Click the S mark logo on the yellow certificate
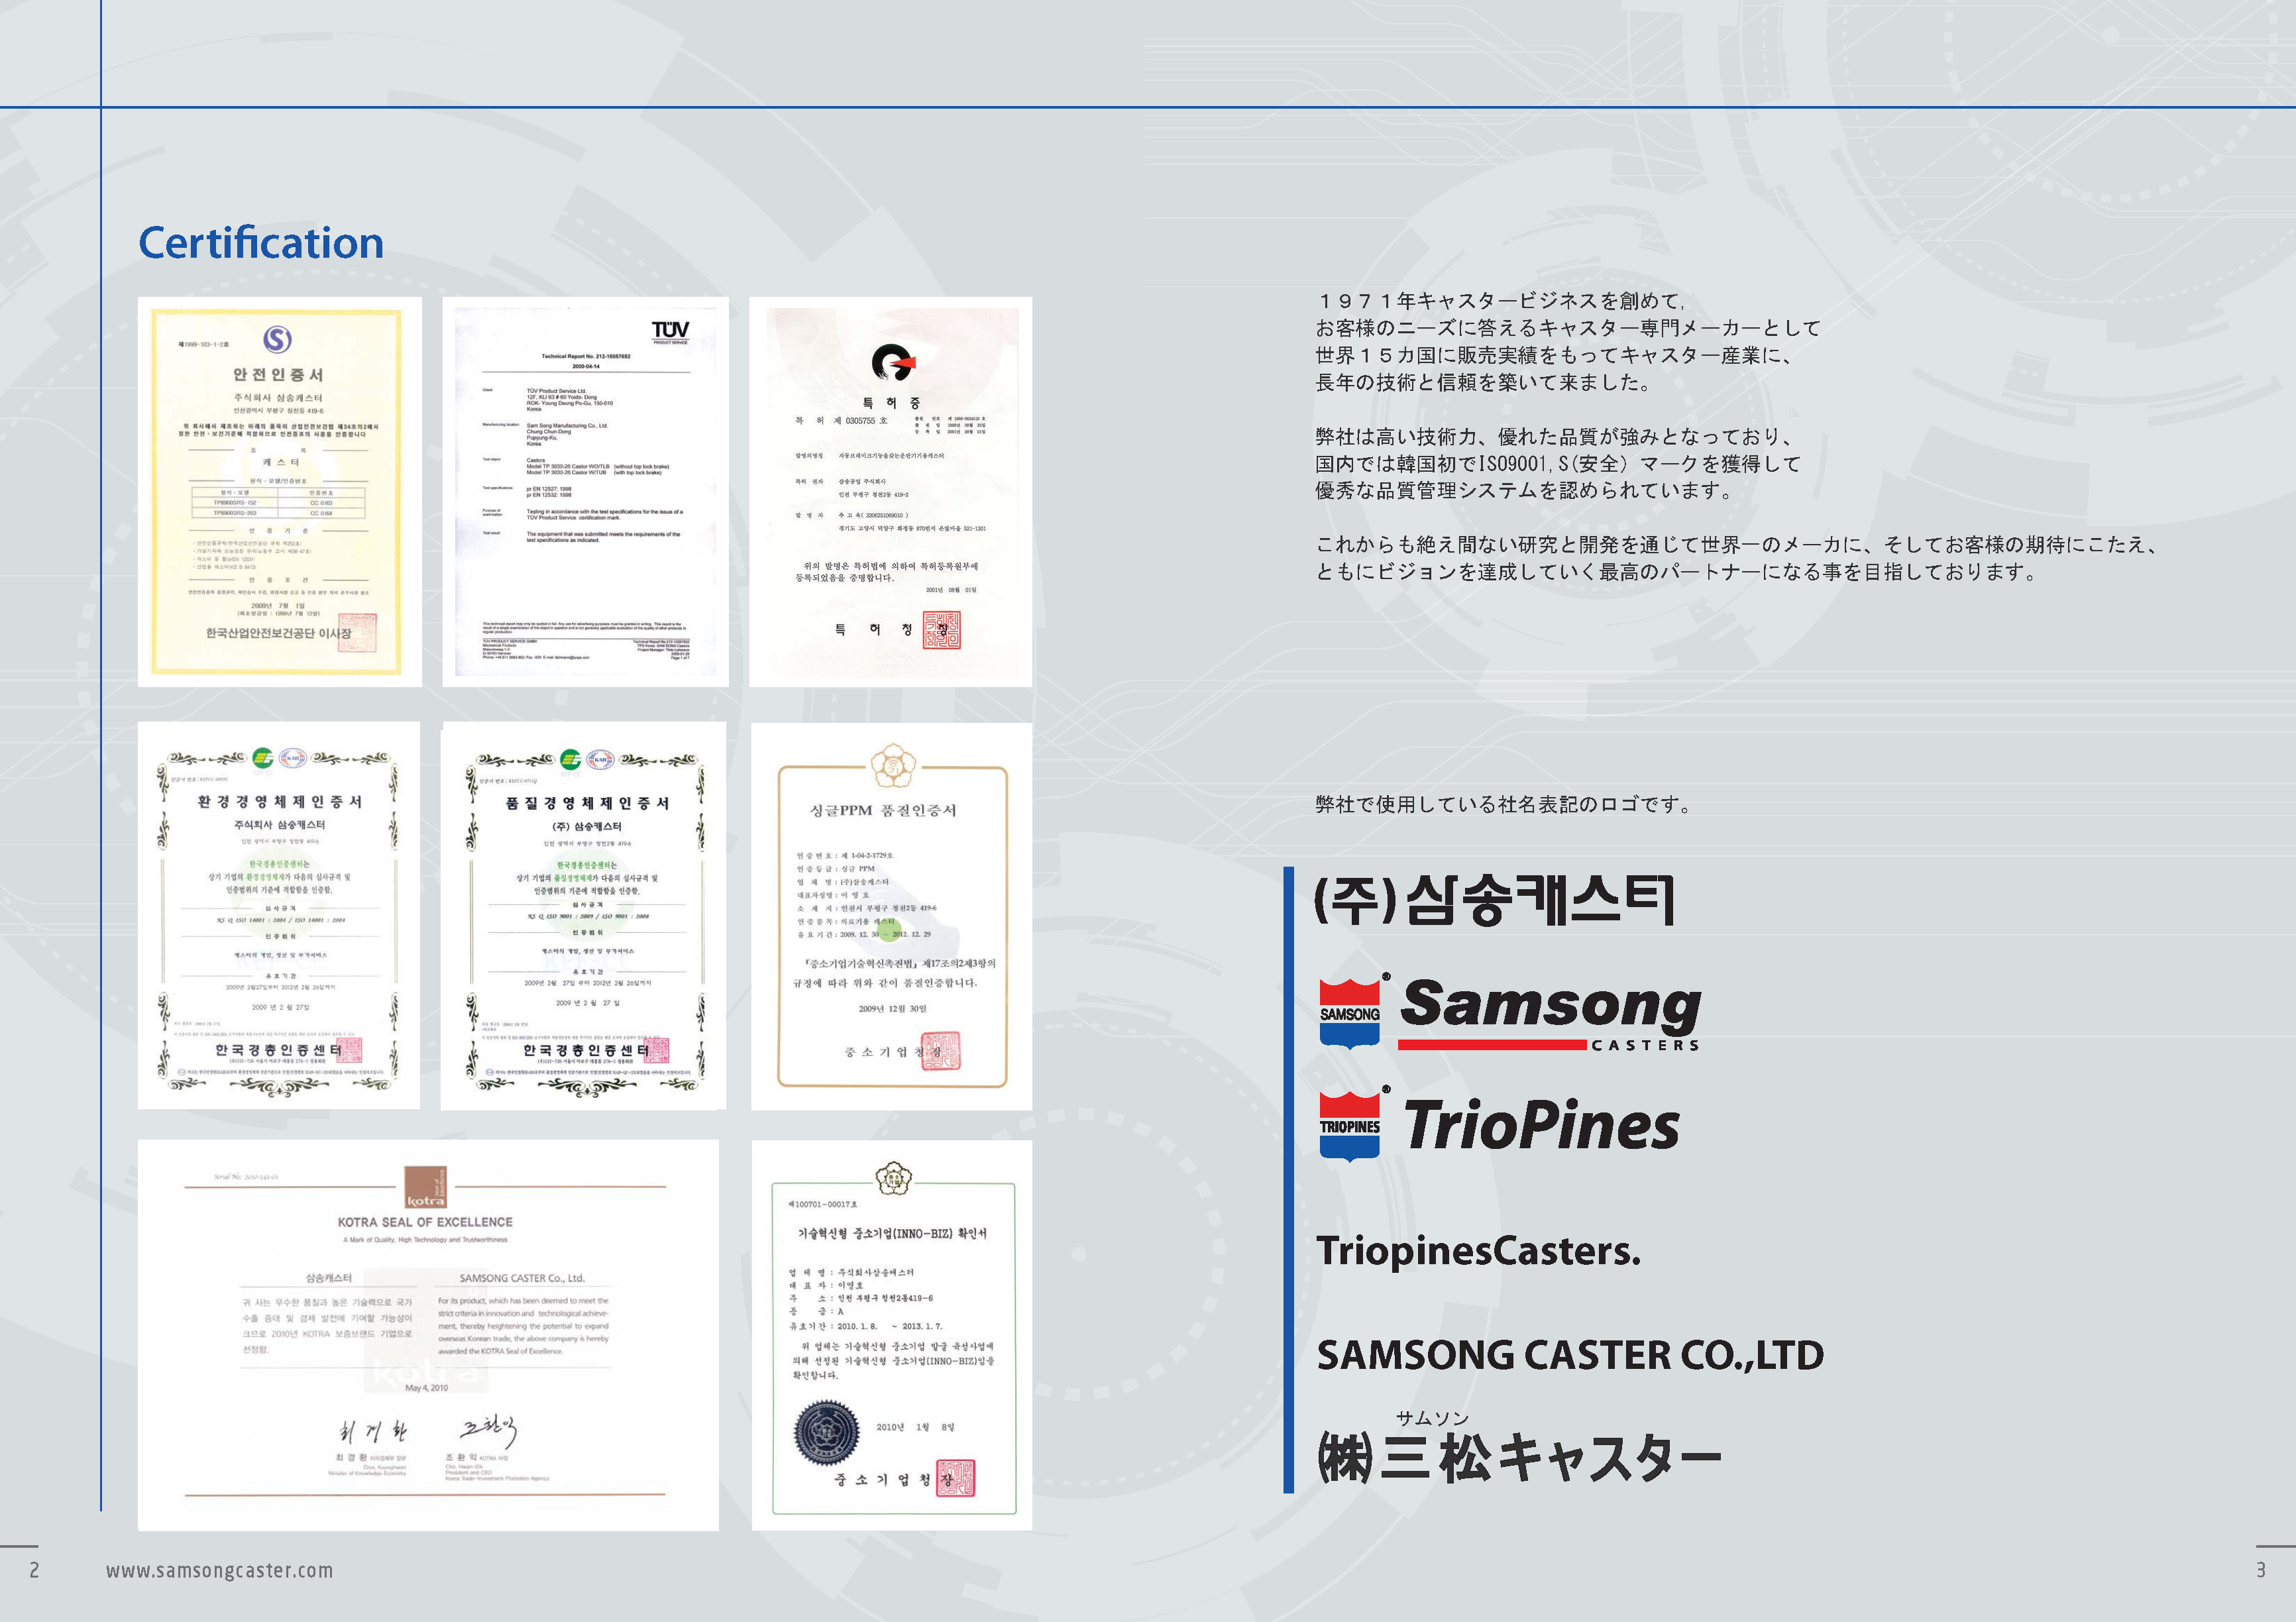 (x=277, y=339)
